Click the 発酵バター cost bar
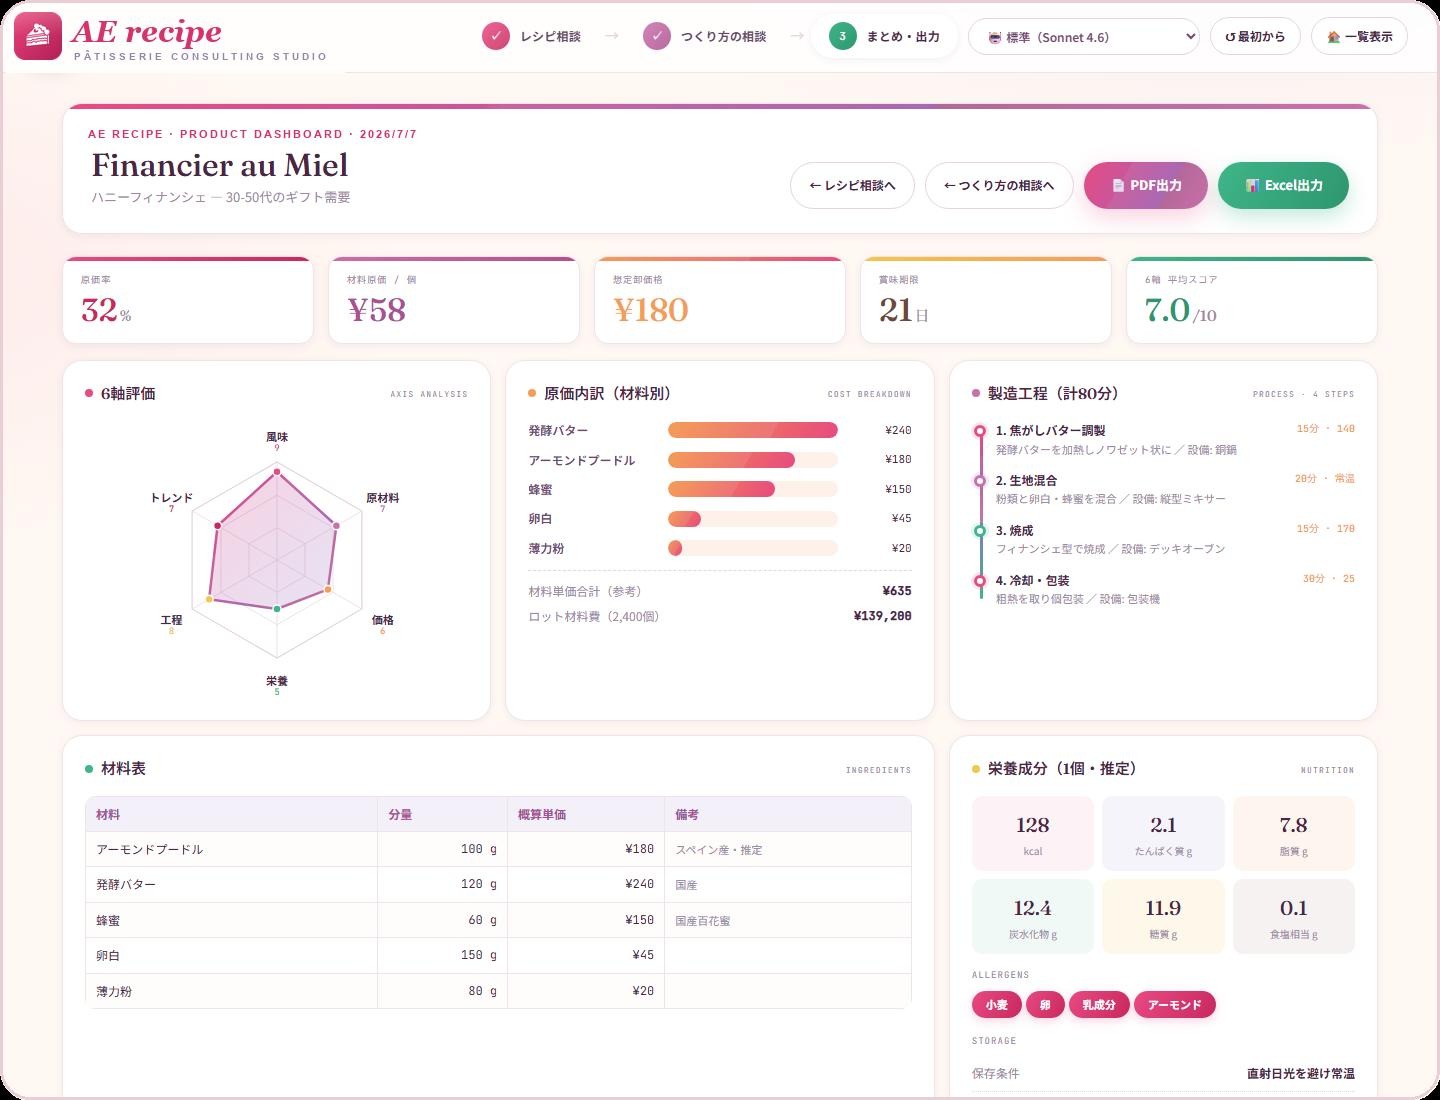Viewport: 1440px width, 1100px height. click(753, 430)
